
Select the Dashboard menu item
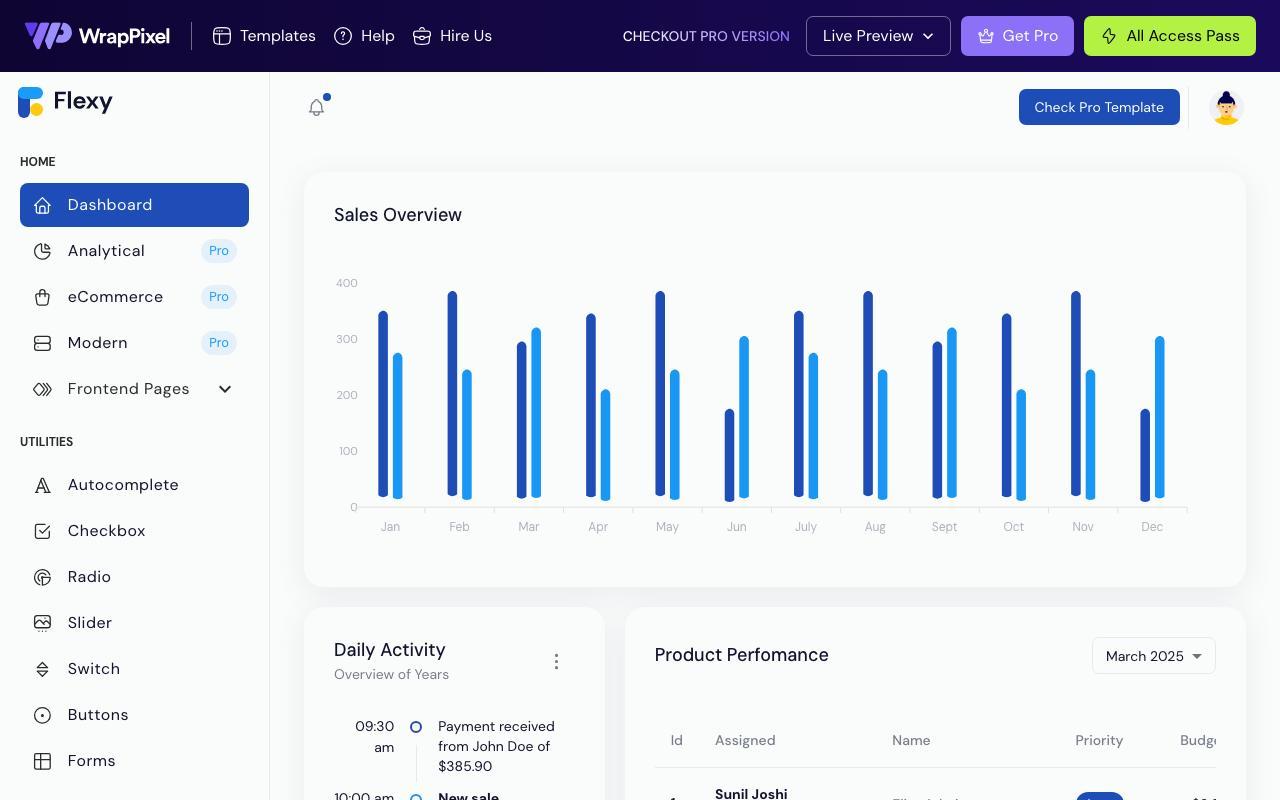[x=134, y=205]
